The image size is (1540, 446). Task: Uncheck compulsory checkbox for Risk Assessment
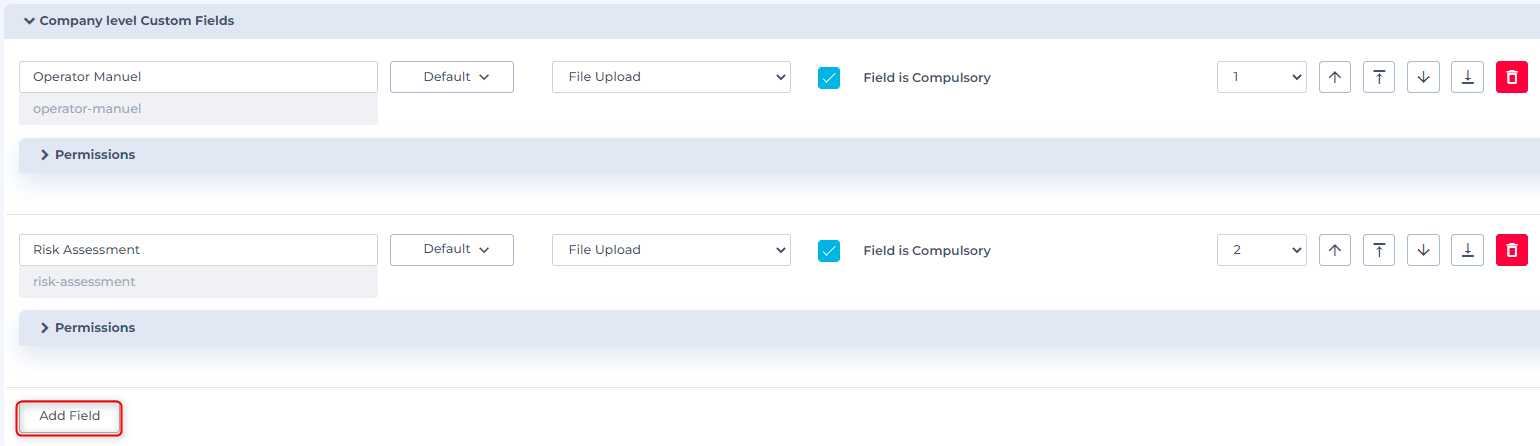829,251
